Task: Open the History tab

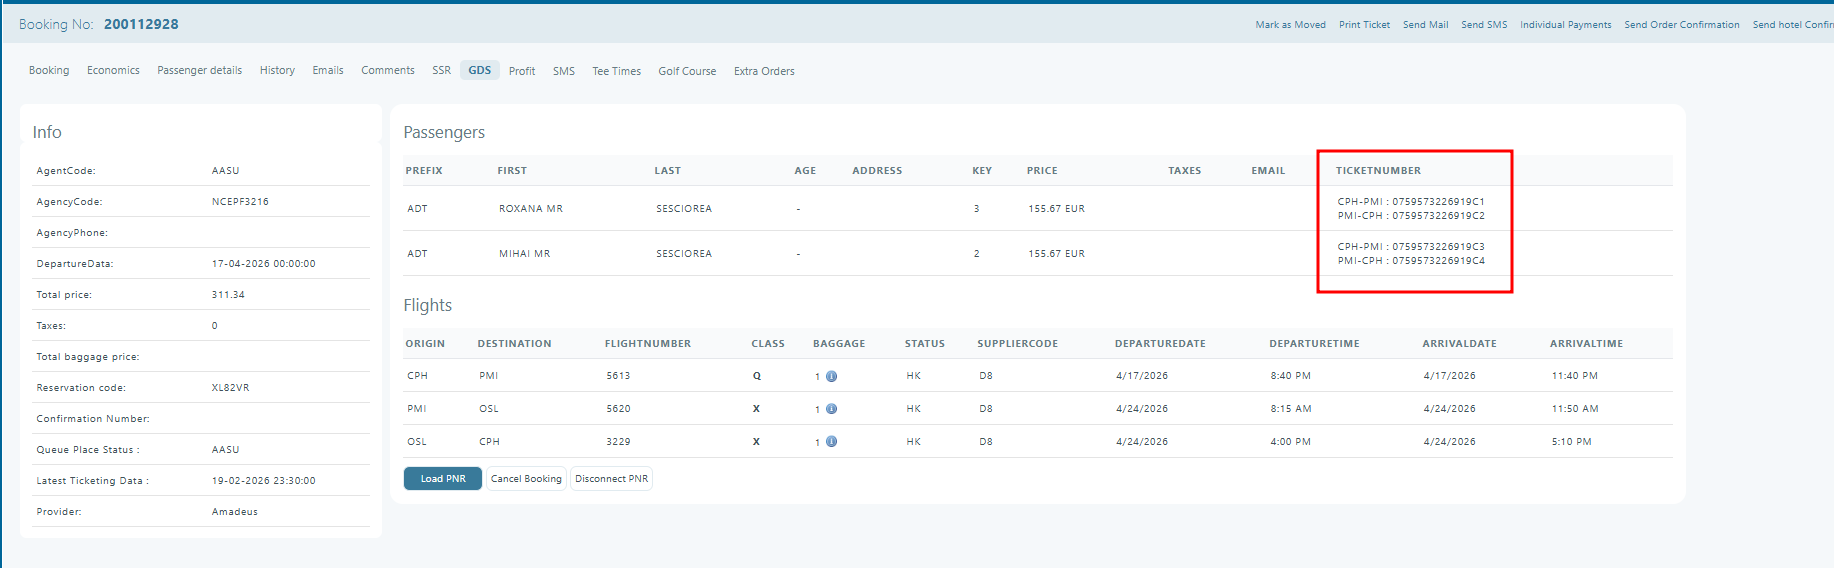Action: pos(277,71)
